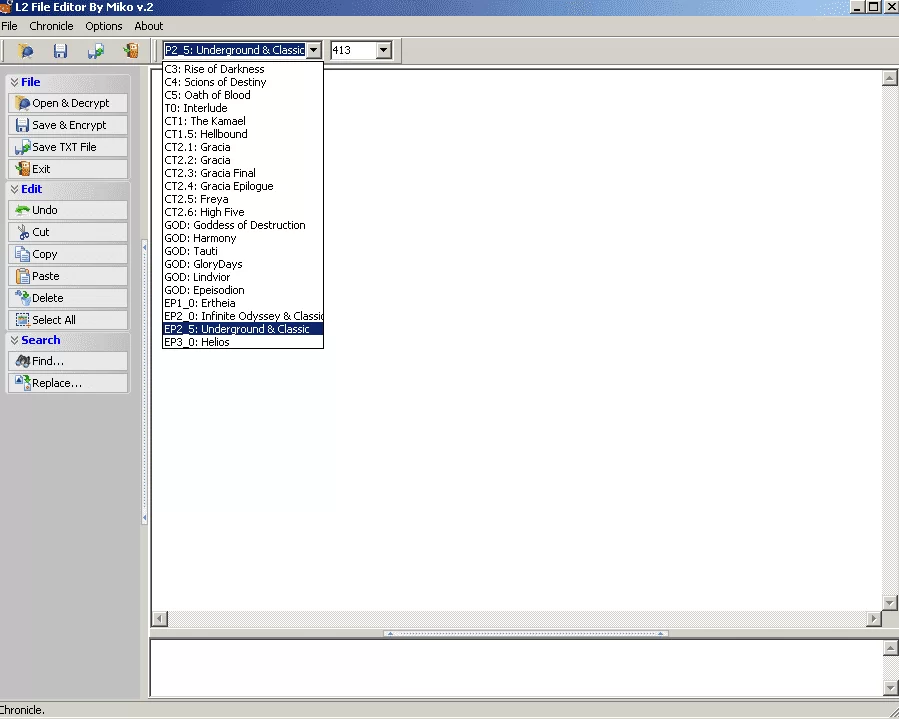Image resolution: width=899 pixels, height=719 pixels.
Task: Click the Save TXT toolbar icon
Action: point(96,50)
